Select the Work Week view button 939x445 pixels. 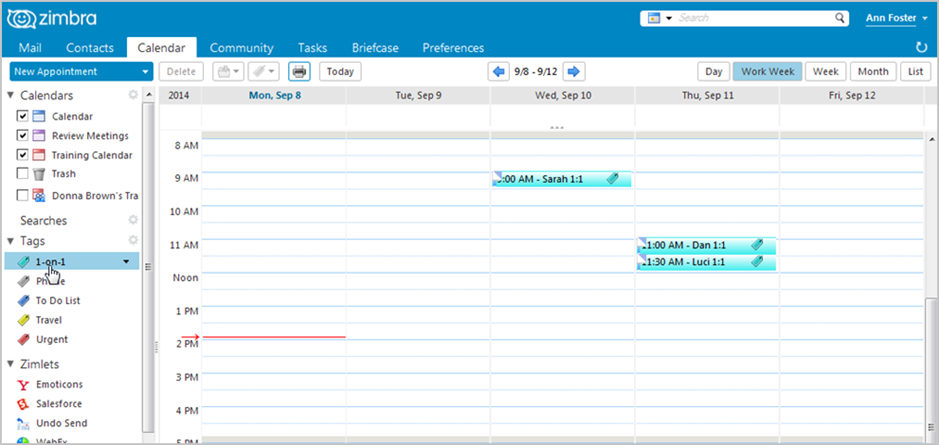768,72
